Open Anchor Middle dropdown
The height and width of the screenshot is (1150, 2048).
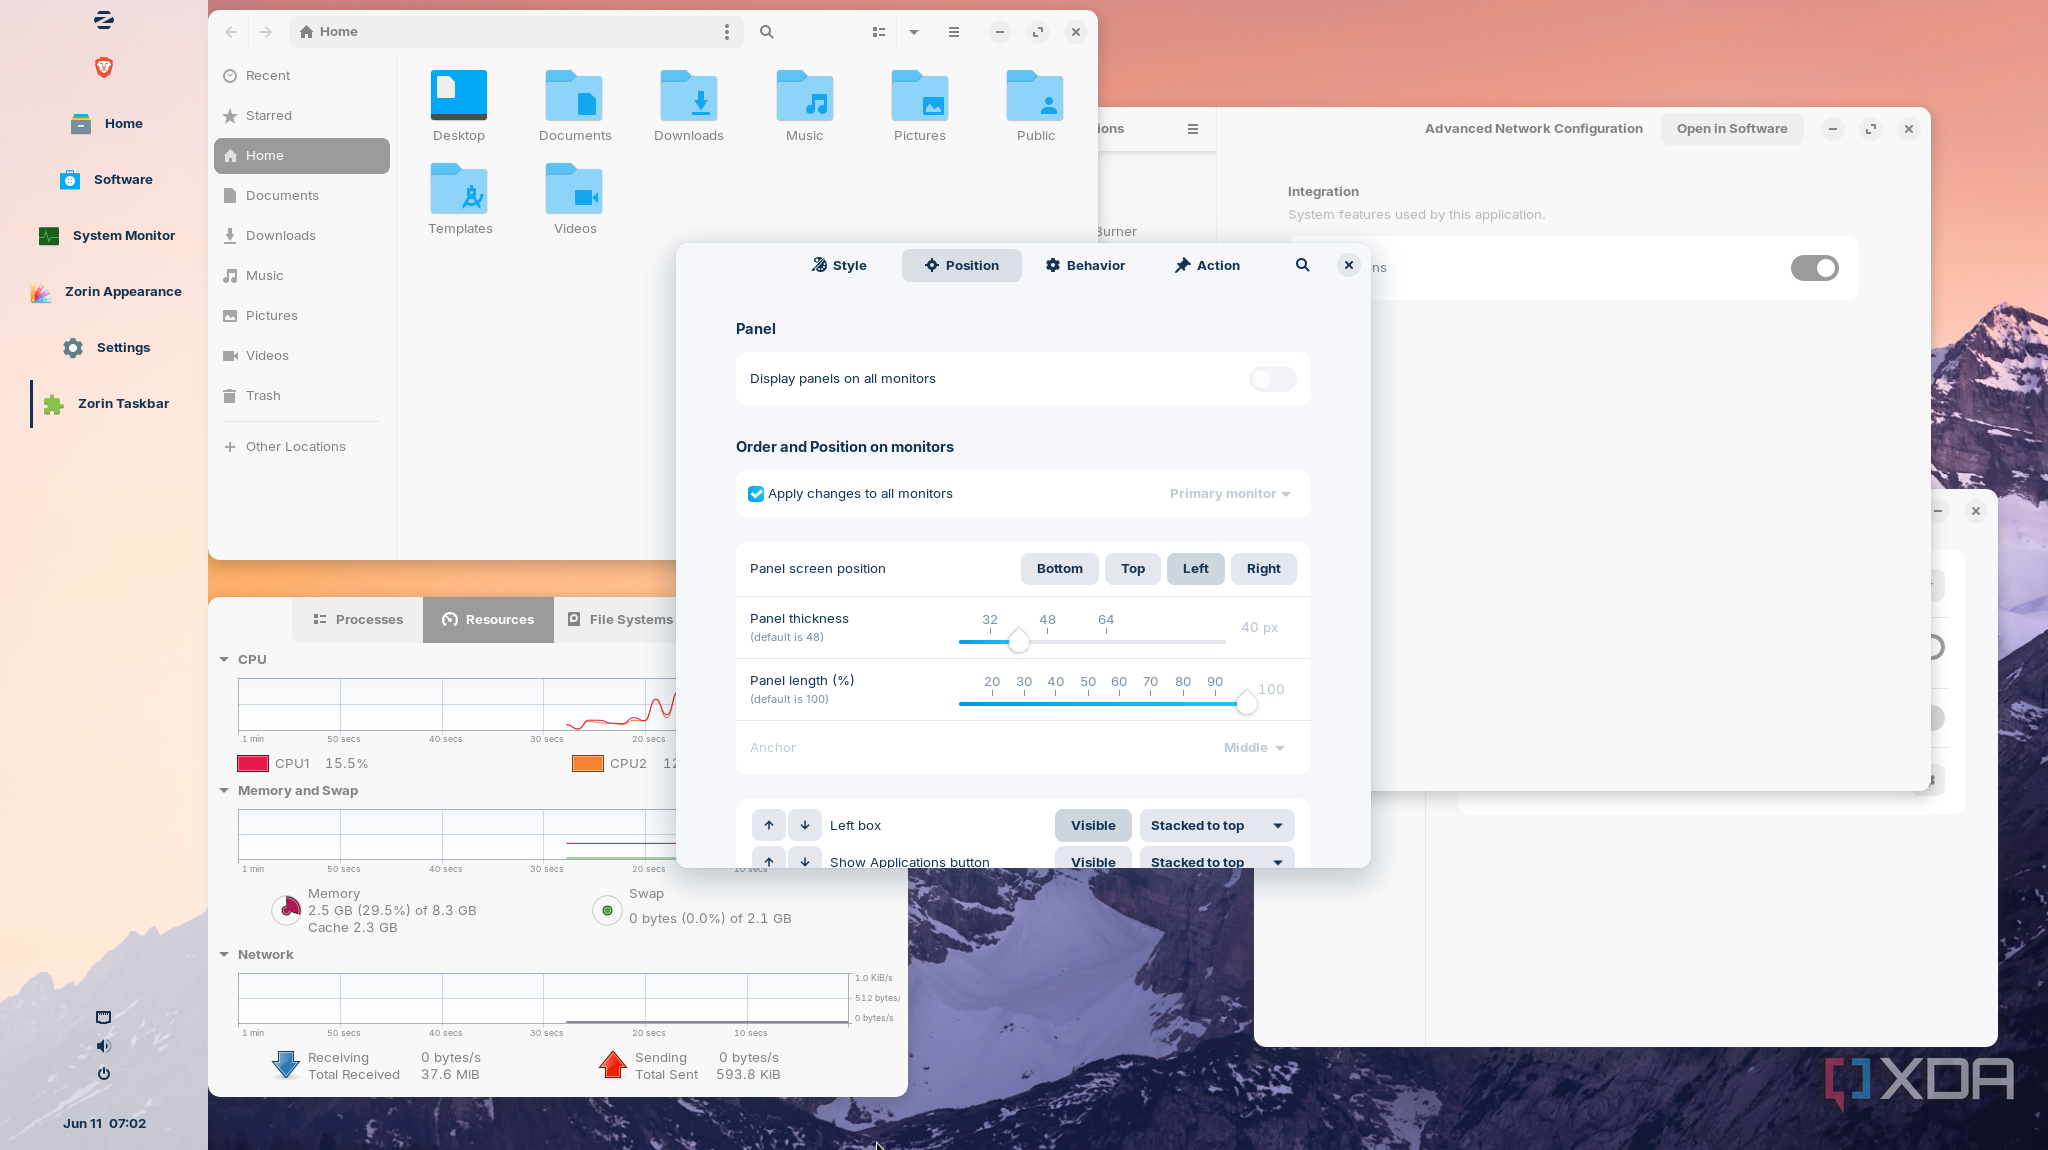(1254, 748)
